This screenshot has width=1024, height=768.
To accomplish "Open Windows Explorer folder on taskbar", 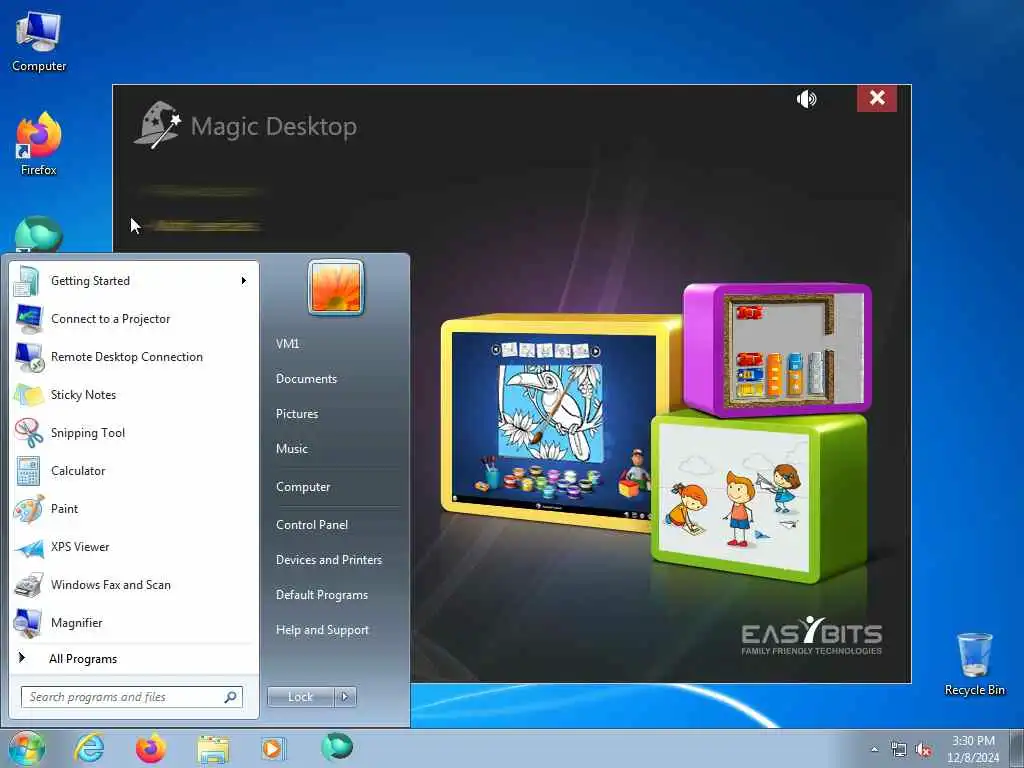I will point(213,750).
